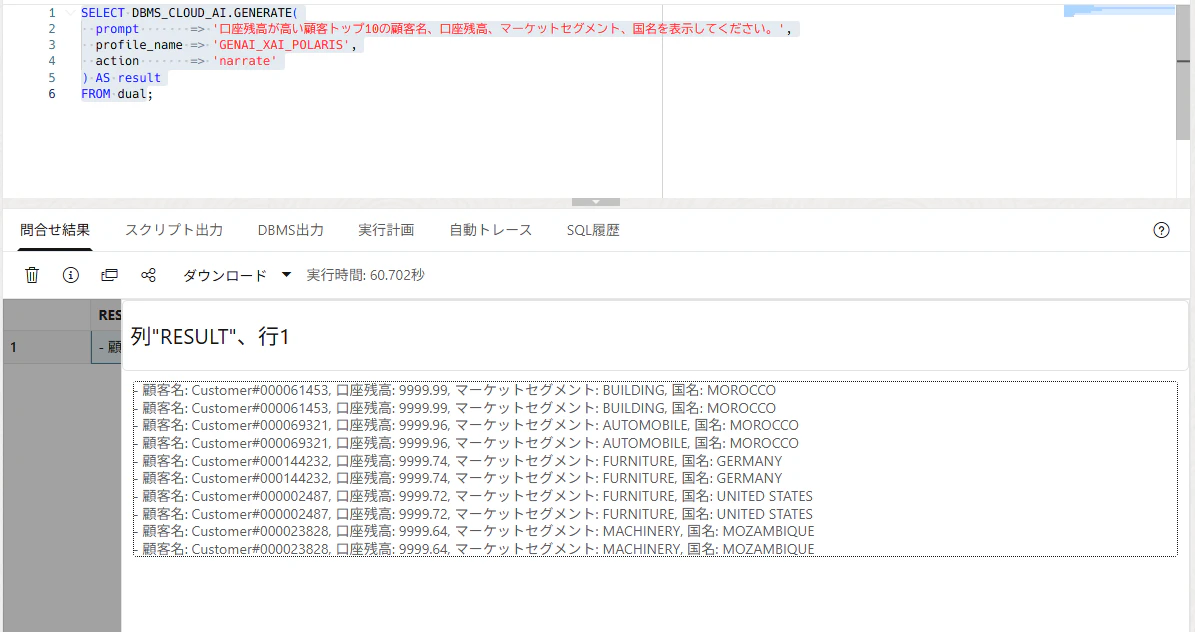
Task: Click the ダウンロード button
Action: coord(225,275)
